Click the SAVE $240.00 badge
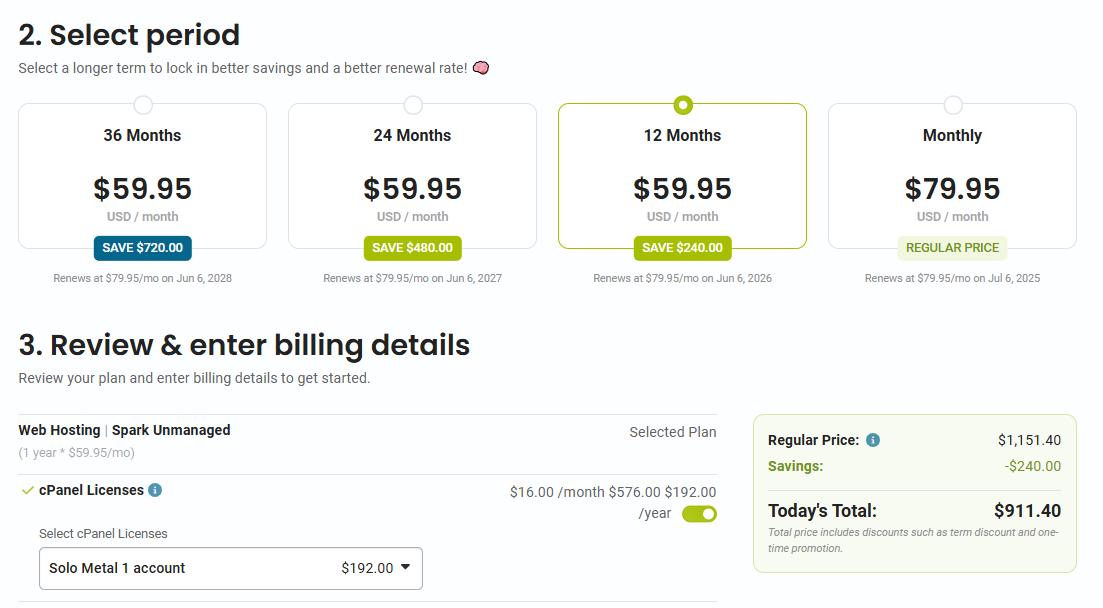This screenshot has height=608, width=1103. click(682, 248)
